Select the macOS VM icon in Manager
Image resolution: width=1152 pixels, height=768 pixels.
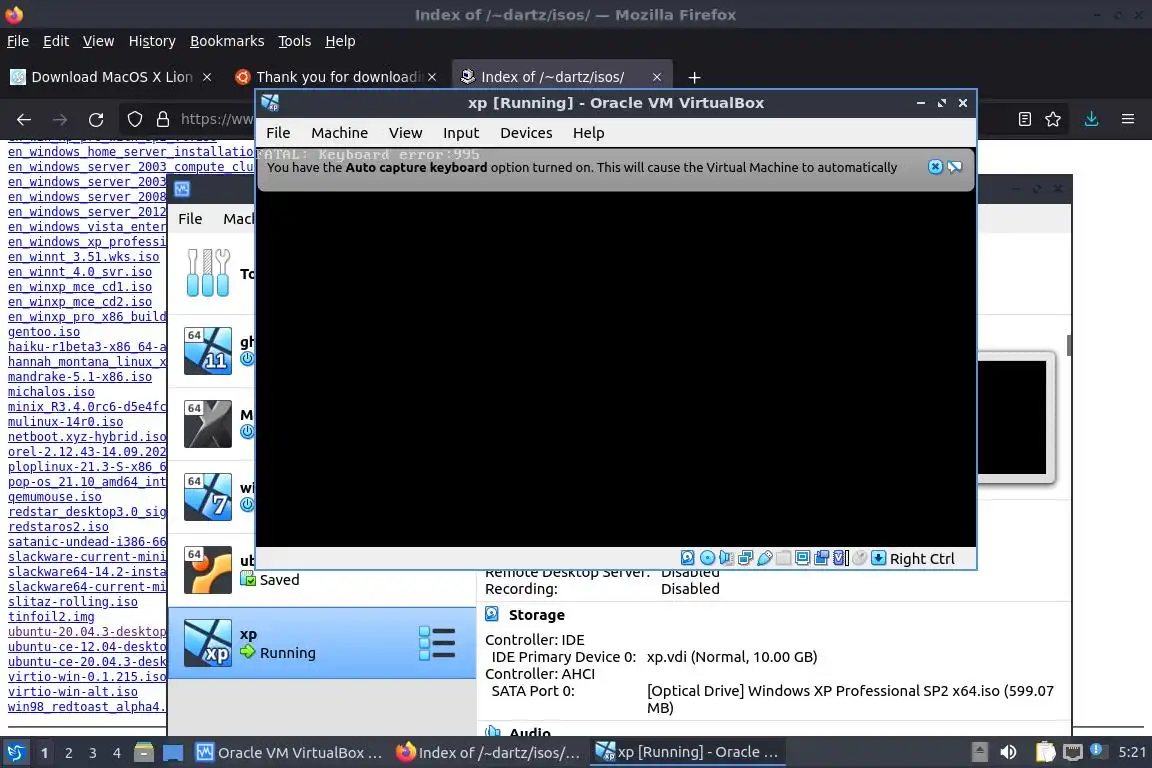(x=208, y=424)
